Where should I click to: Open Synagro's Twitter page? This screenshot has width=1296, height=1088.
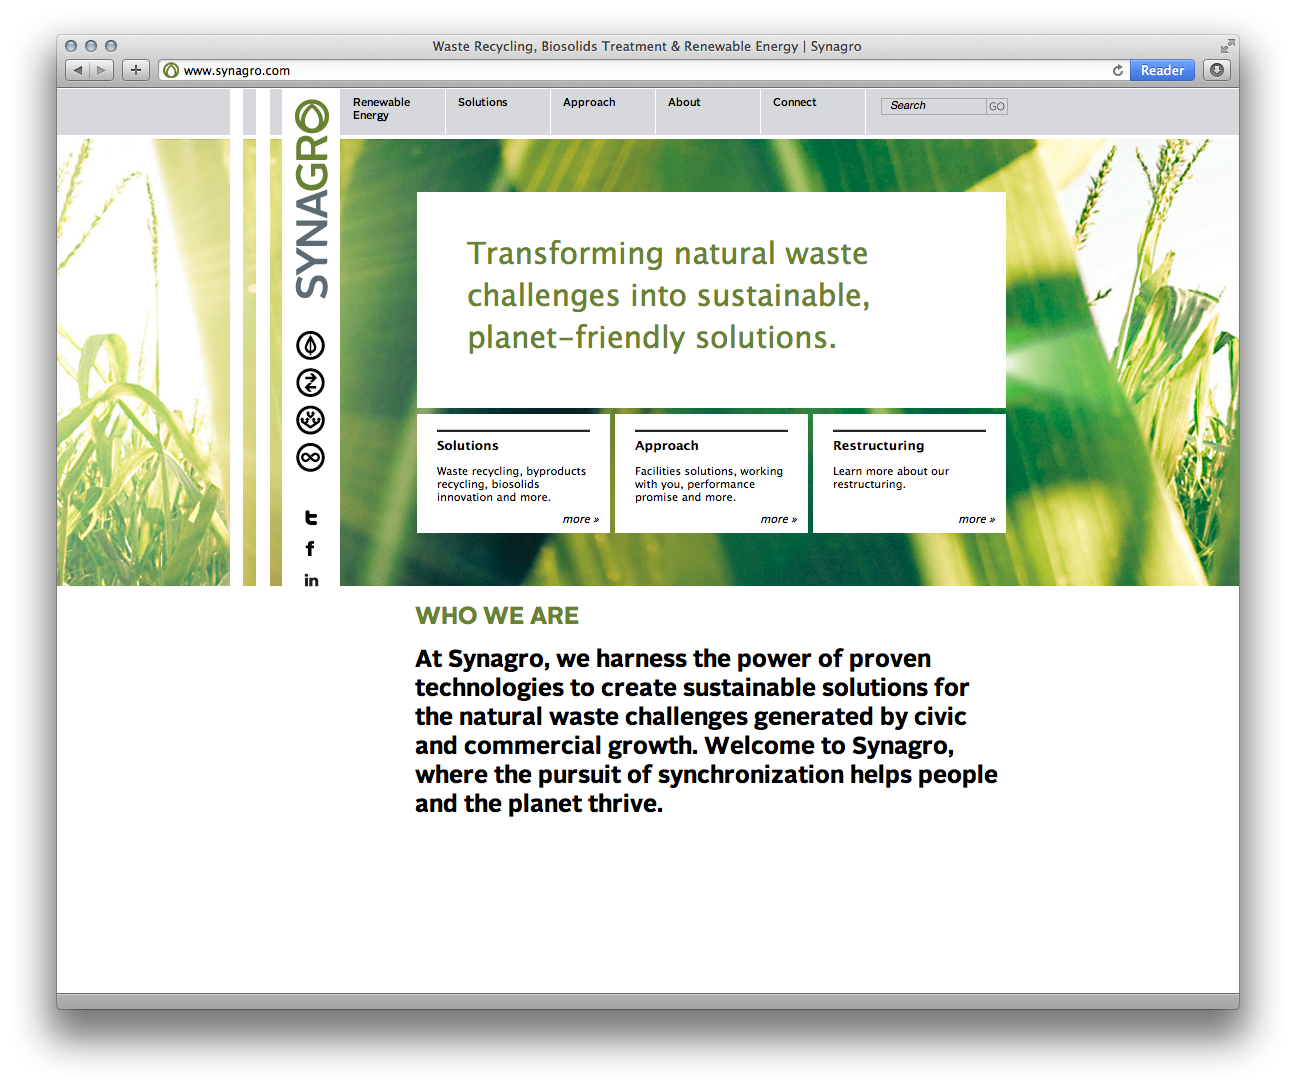click(x=311, y=518)
